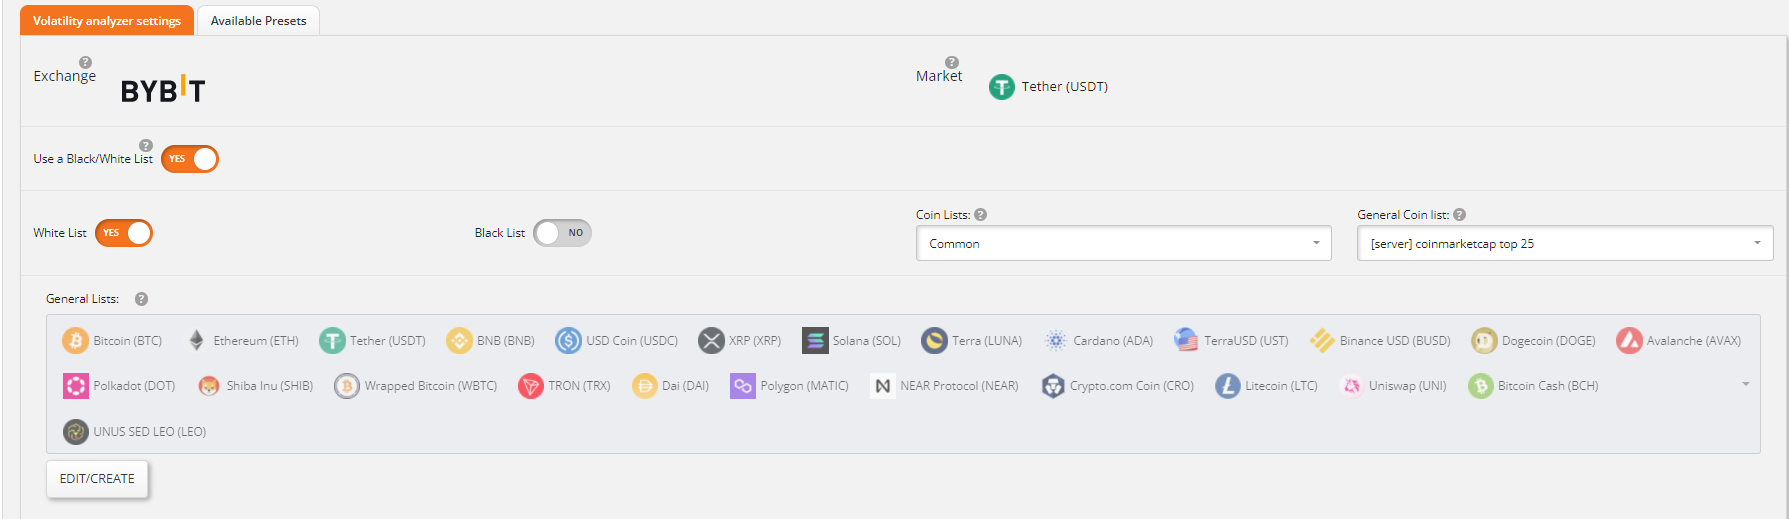Click the General Lists help icon

pyautogui.click(x=142, y=299)
